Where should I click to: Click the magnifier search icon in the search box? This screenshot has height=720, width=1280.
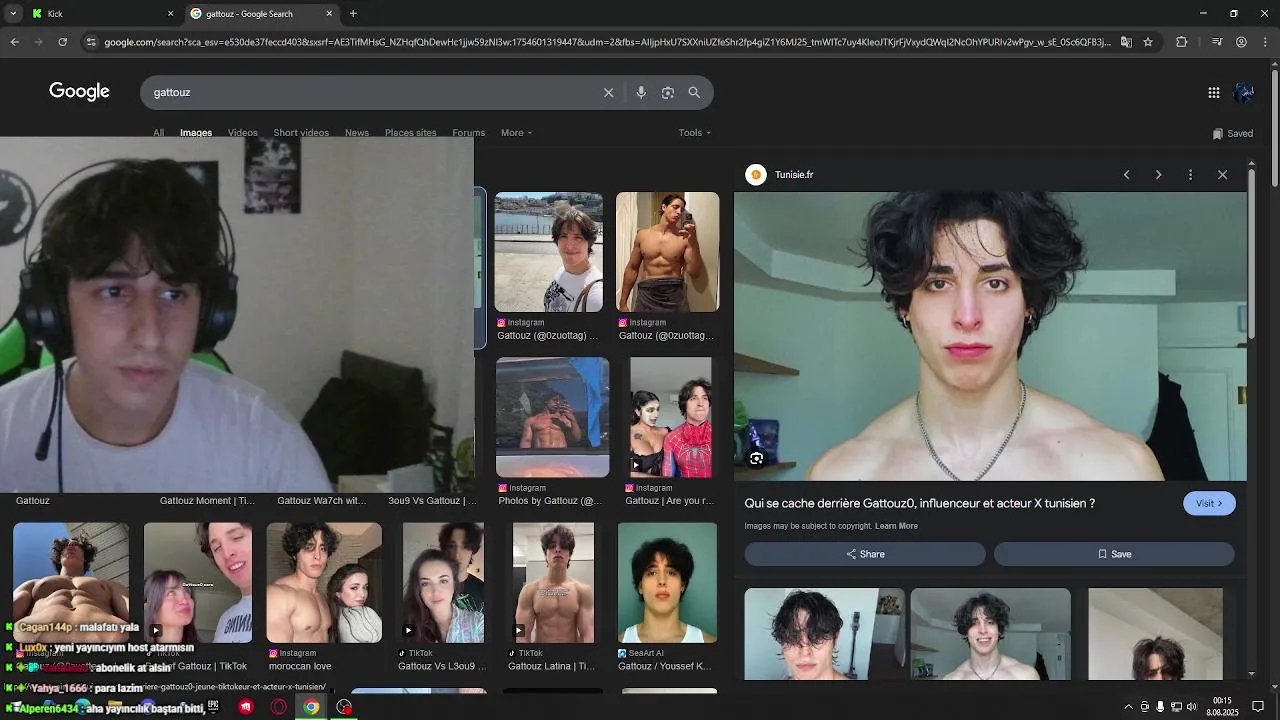tap(694, 92)
